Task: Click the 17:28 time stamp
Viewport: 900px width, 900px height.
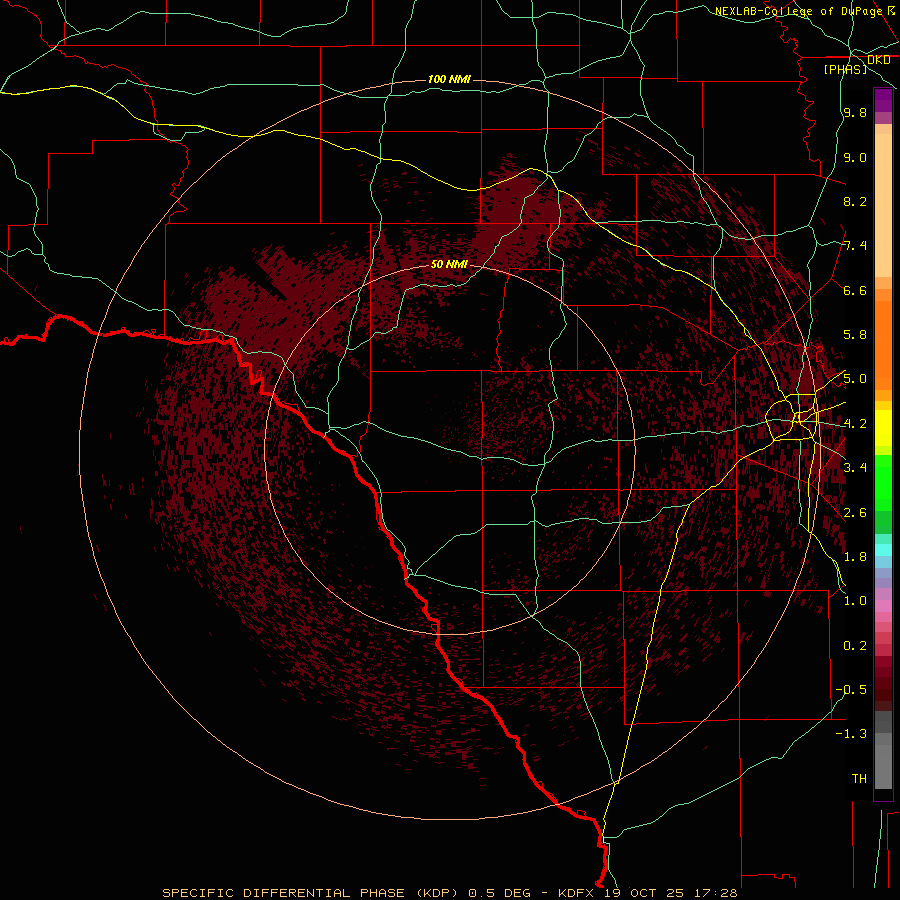Action: pyautogui.click(x=715, y=893)
